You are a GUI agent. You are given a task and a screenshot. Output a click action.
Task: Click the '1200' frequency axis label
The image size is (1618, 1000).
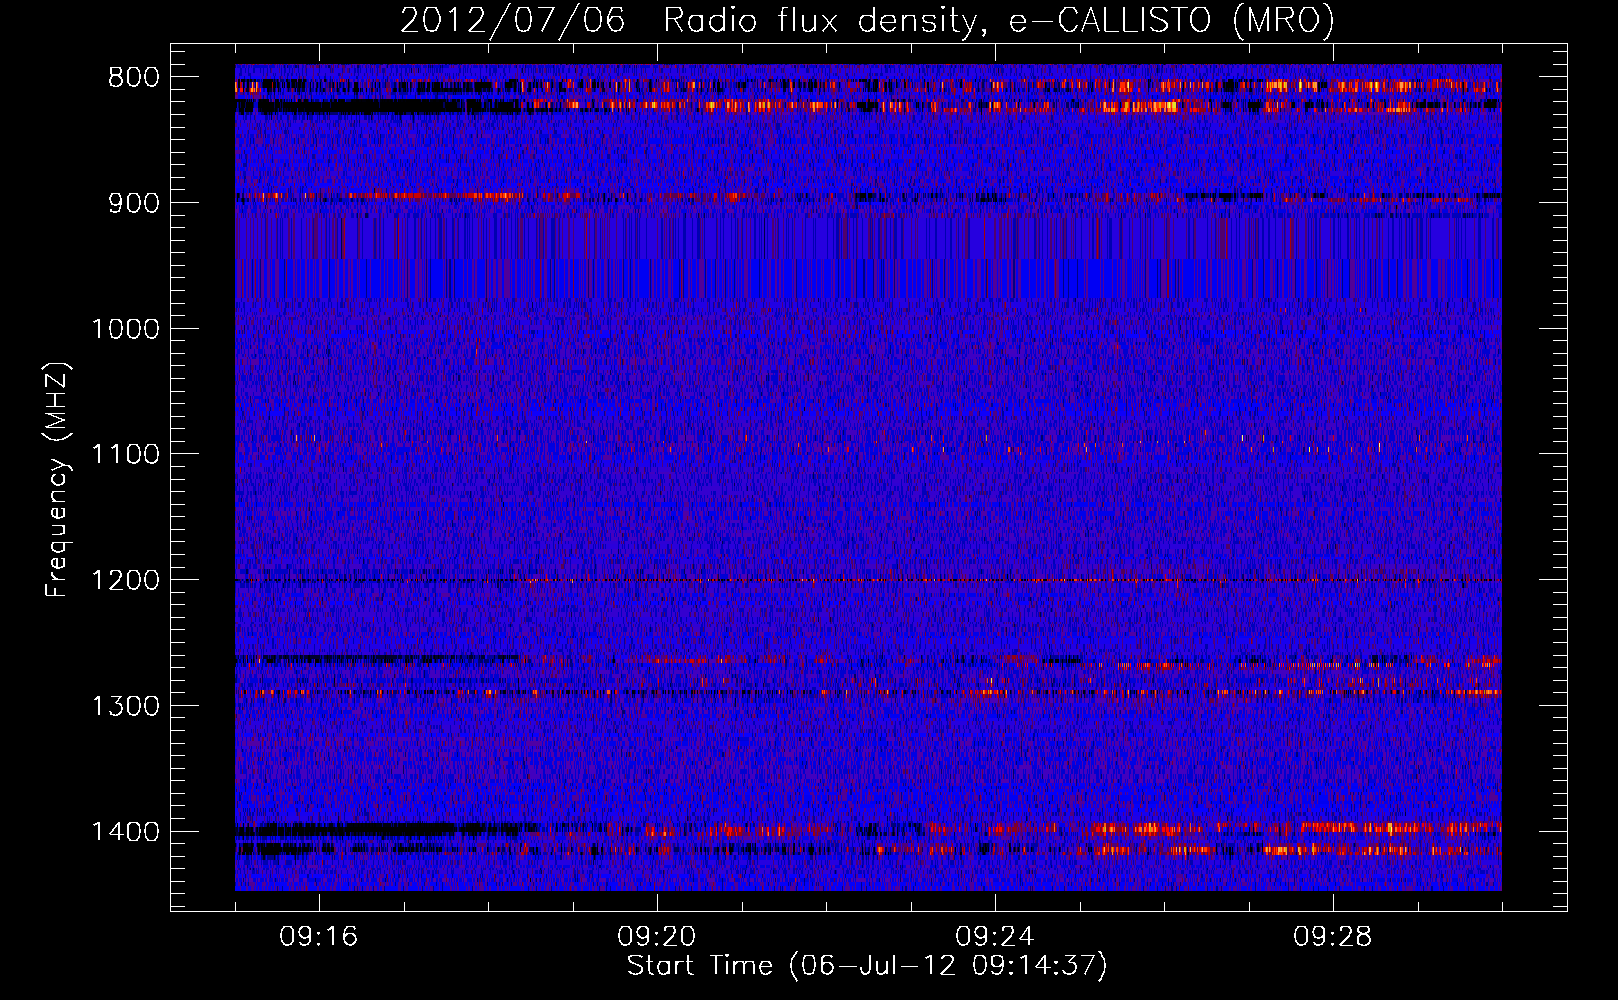click(x=125, y=580)
